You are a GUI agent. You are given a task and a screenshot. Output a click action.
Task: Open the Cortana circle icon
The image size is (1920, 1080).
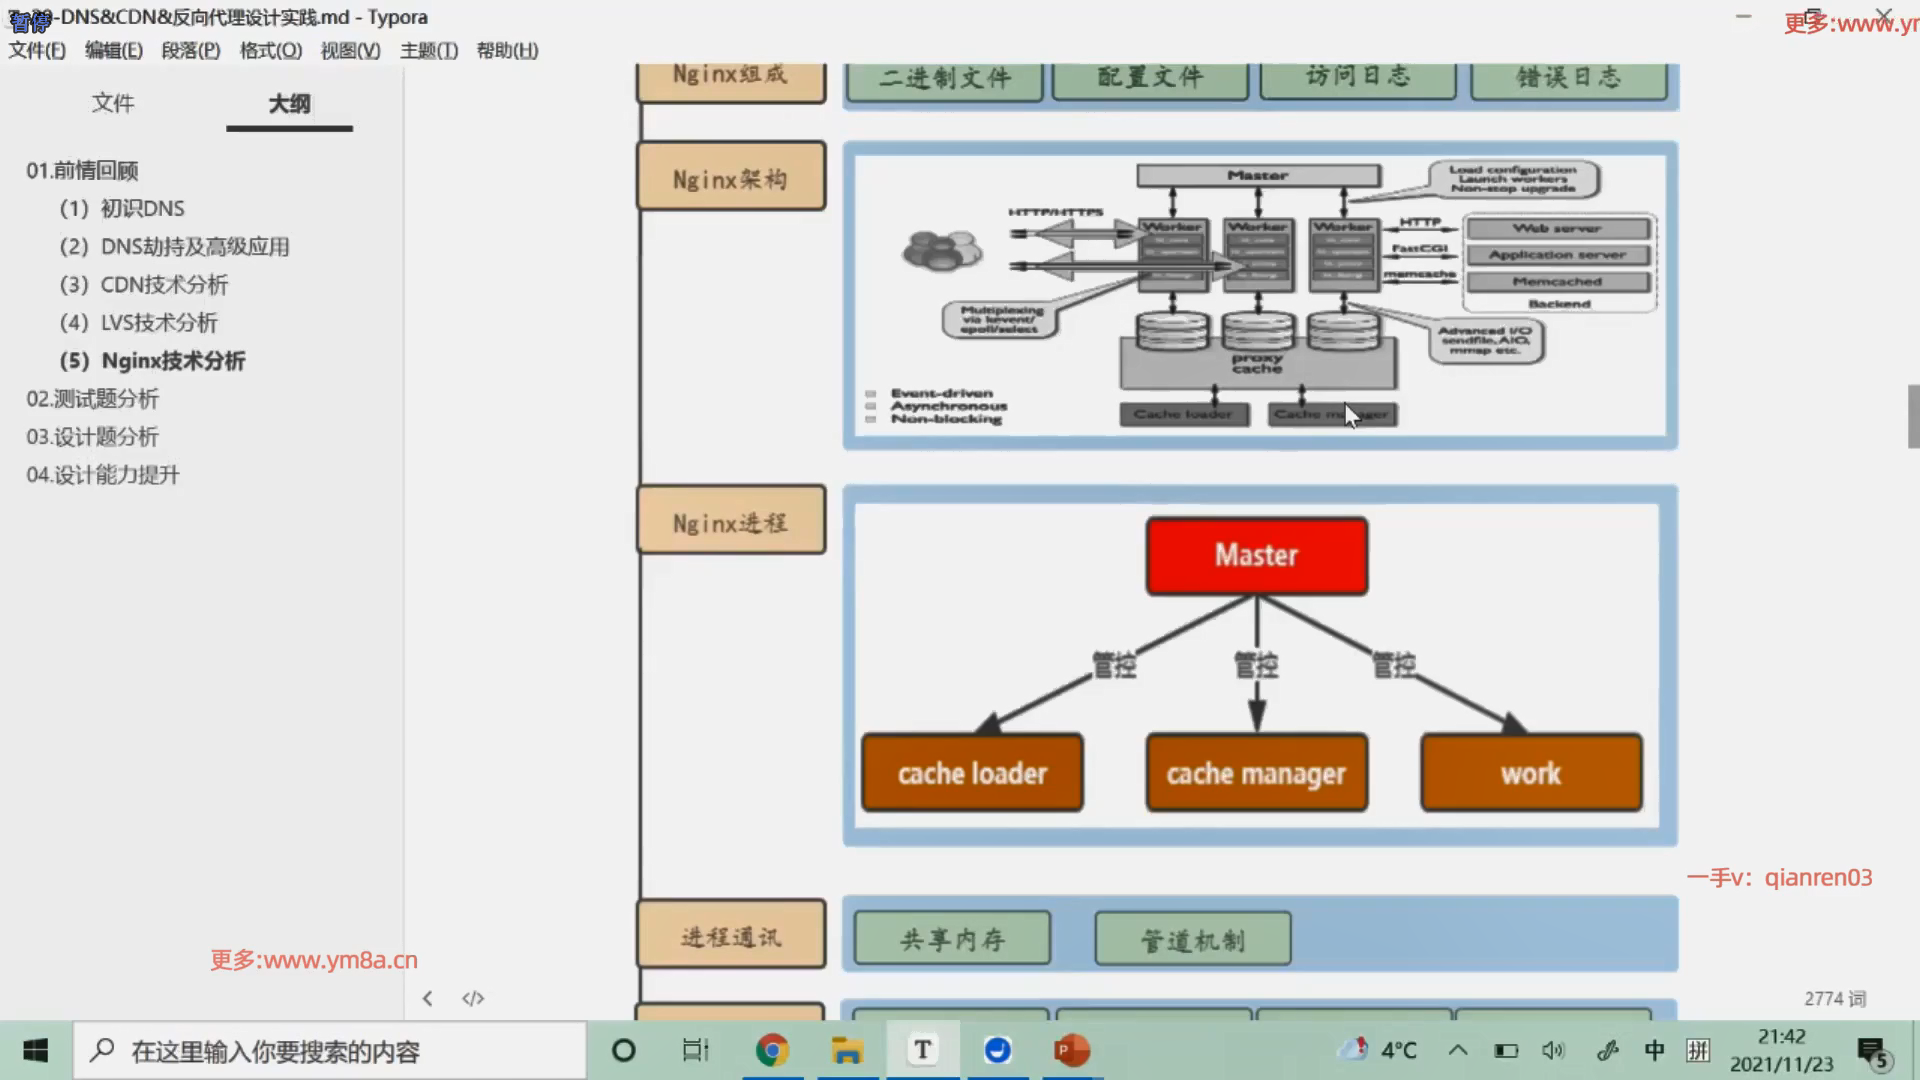pyautogui.click(x=623, y=1050)
